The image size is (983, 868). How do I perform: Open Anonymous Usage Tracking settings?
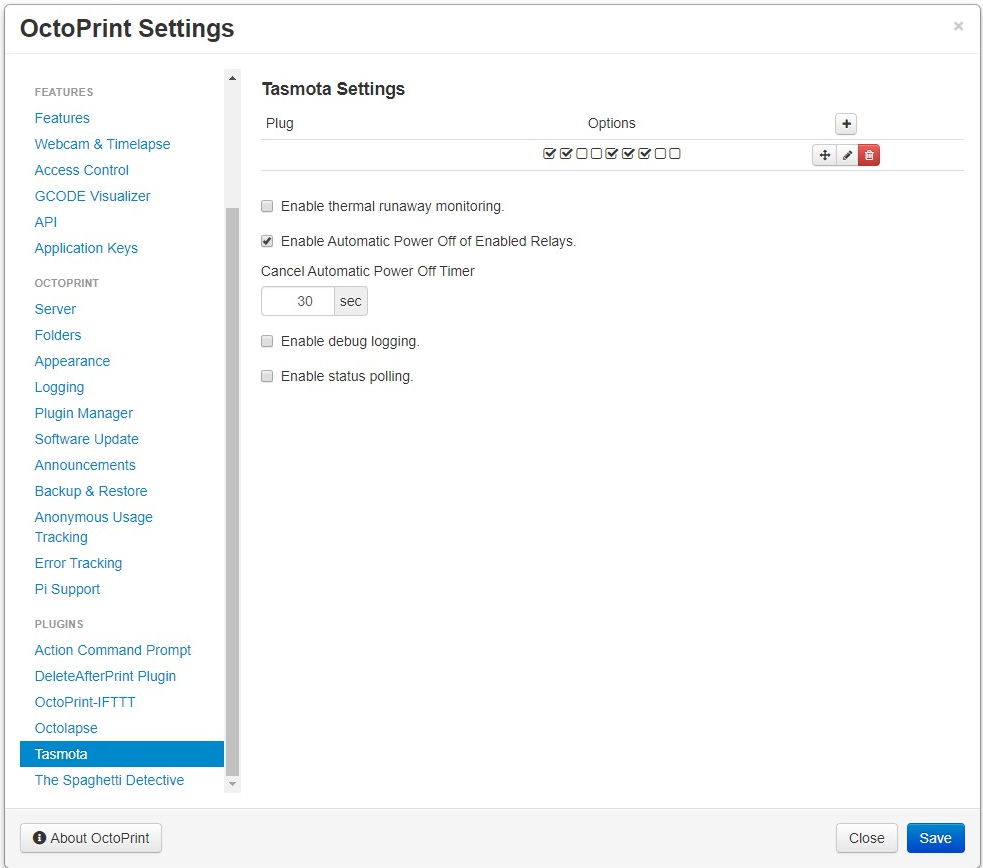point(93,527)
